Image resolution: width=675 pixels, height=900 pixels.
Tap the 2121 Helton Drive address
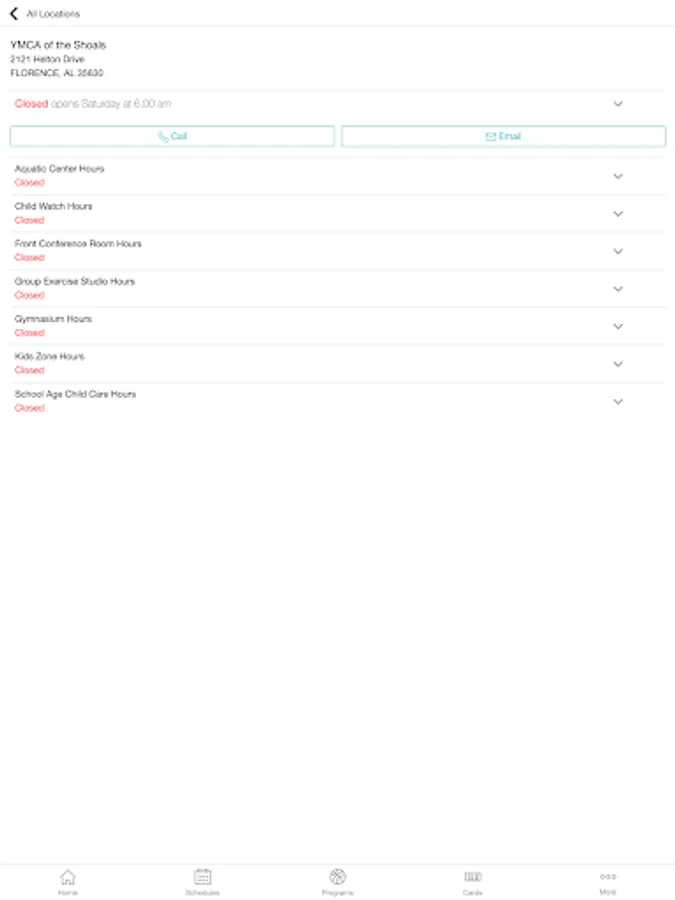coord(47,59)
